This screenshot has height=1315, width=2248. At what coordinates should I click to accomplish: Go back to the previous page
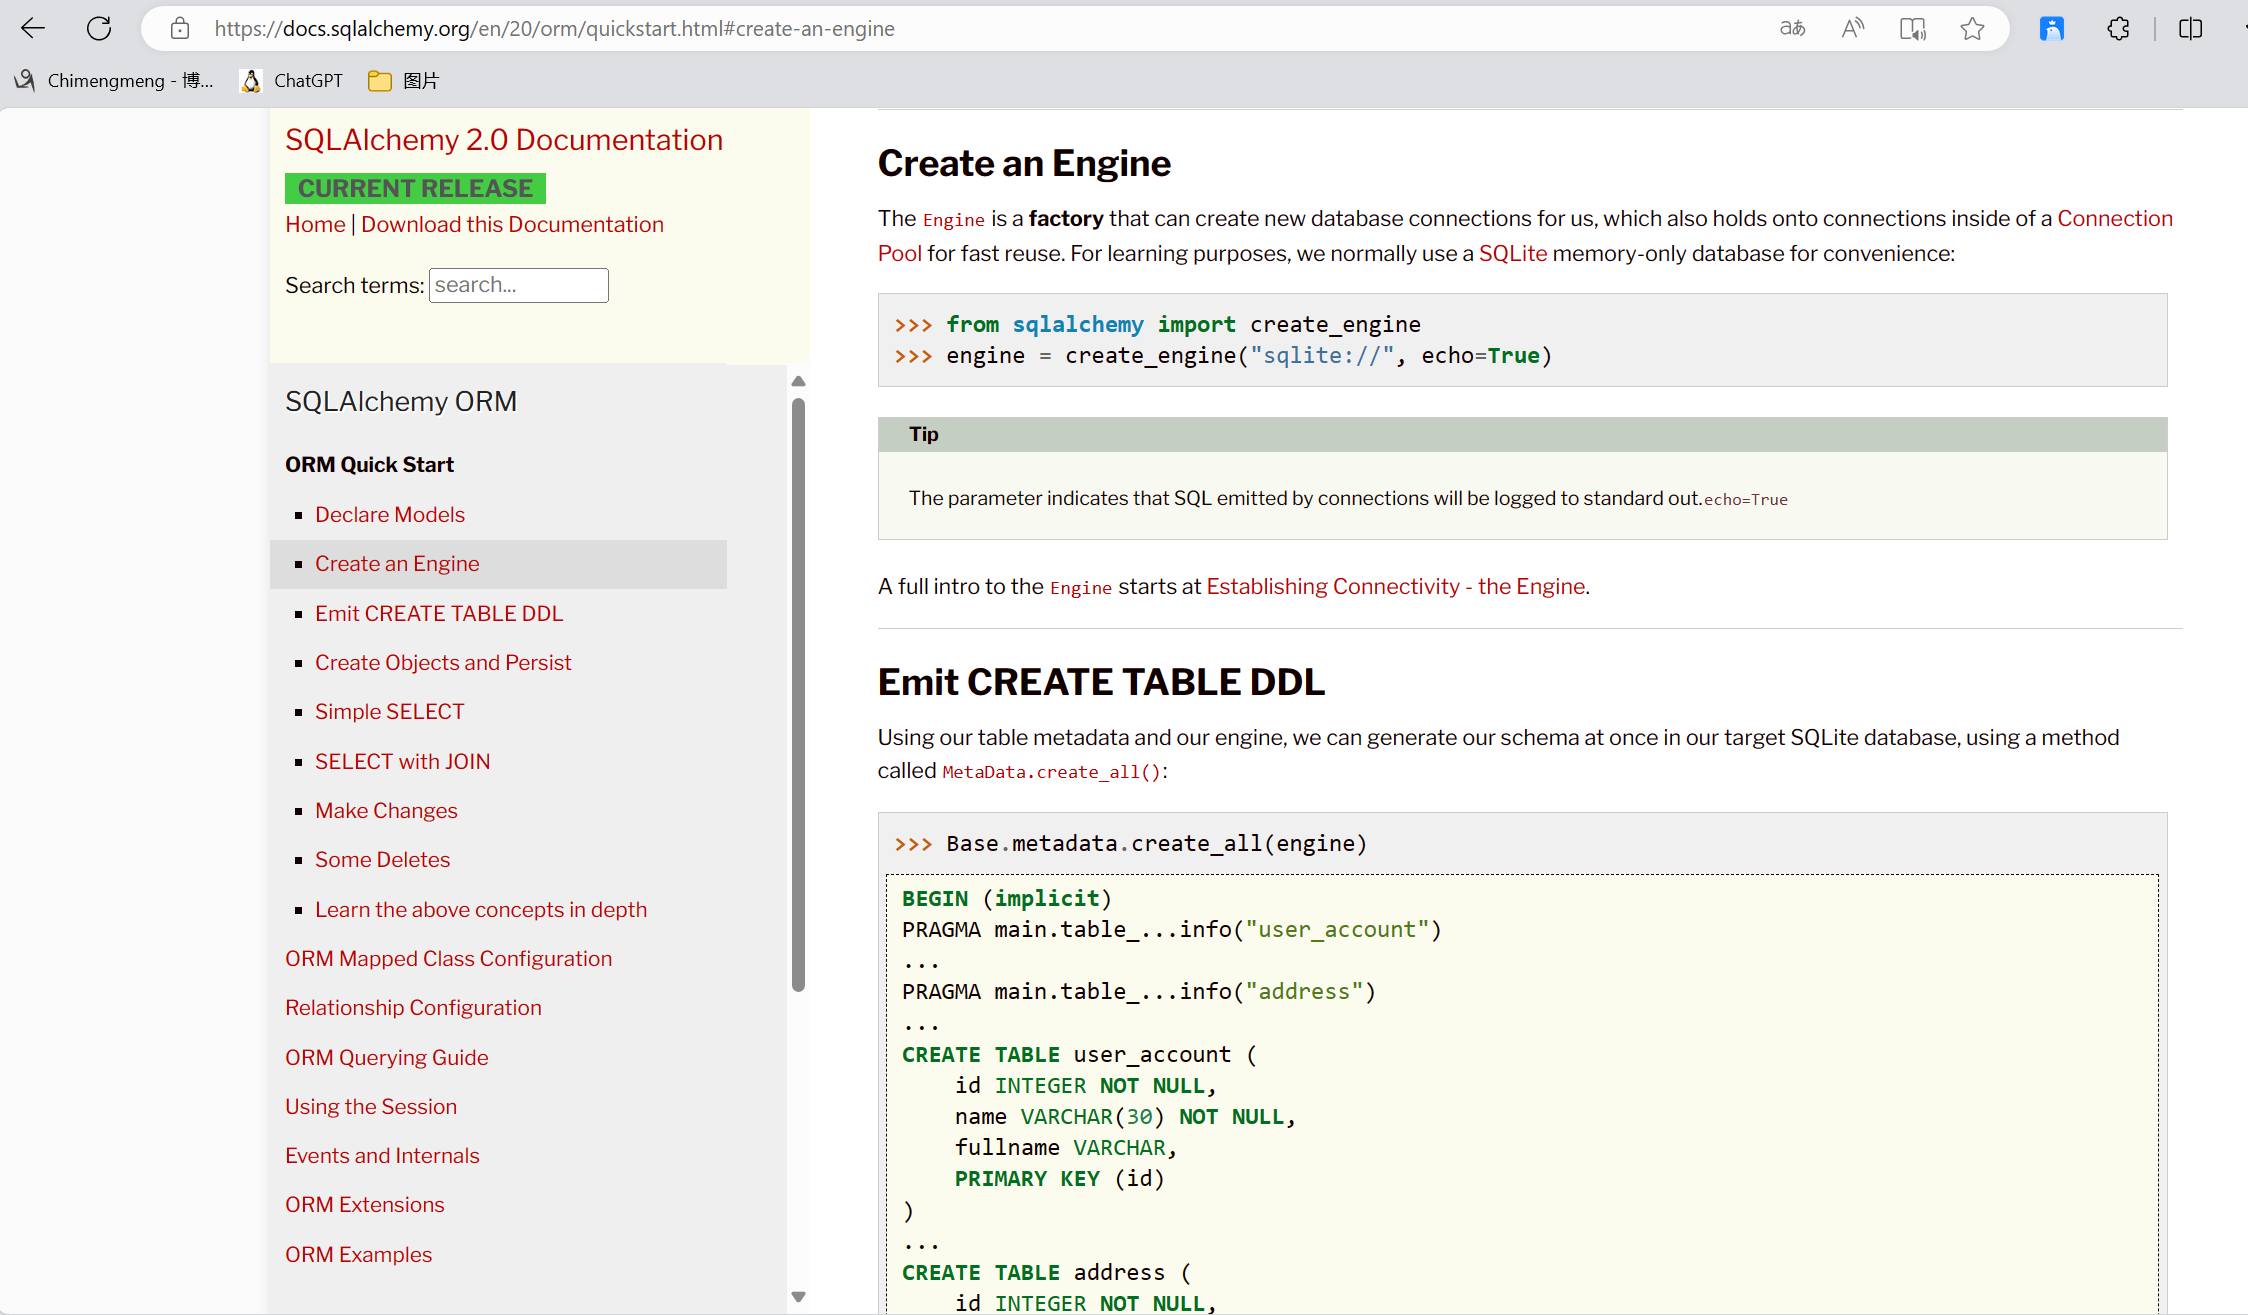[x=33, y=28]
